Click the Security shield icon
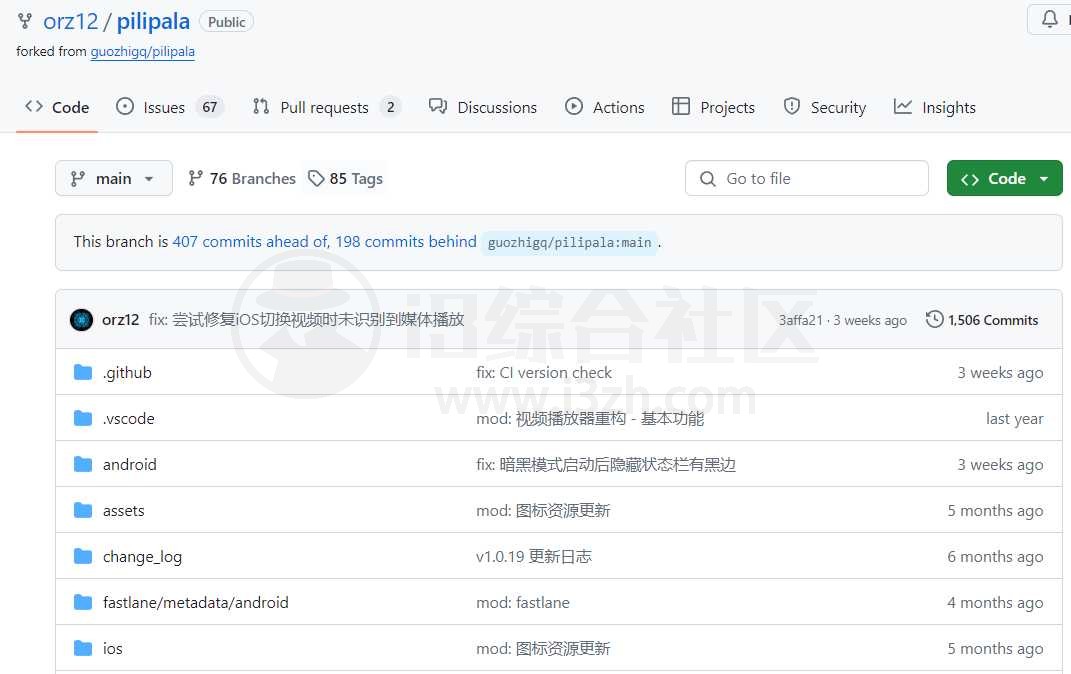 [792, 107]
